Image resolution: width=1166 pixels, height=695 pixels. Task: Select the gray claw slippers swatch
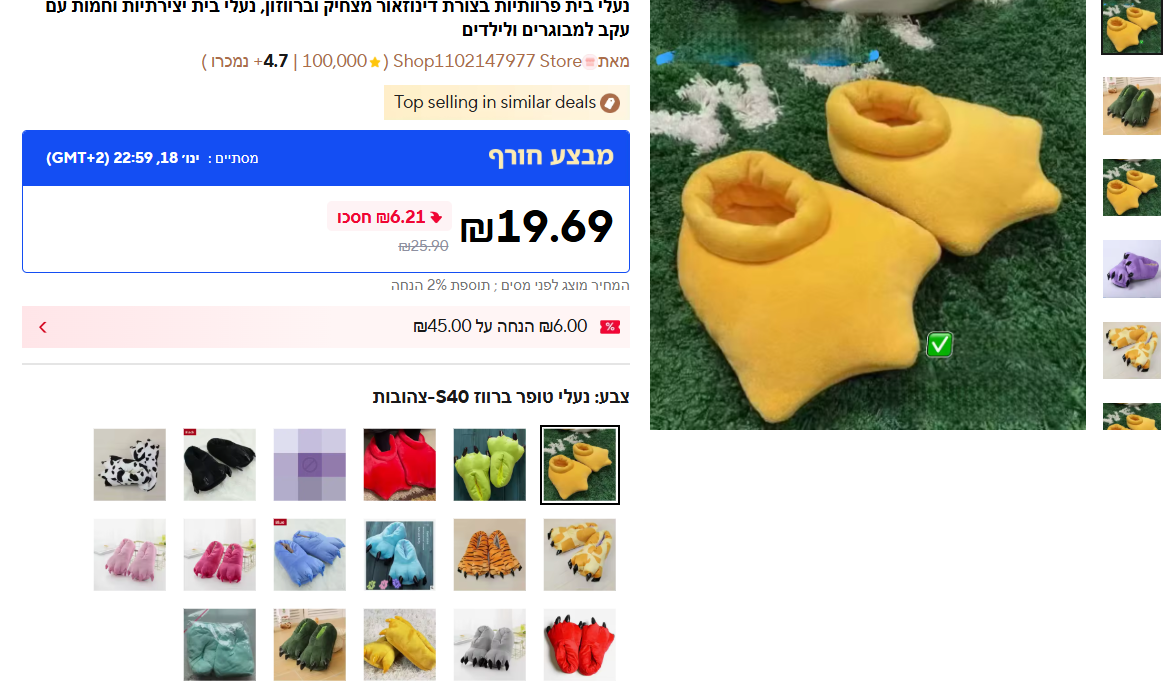[489, 644]
